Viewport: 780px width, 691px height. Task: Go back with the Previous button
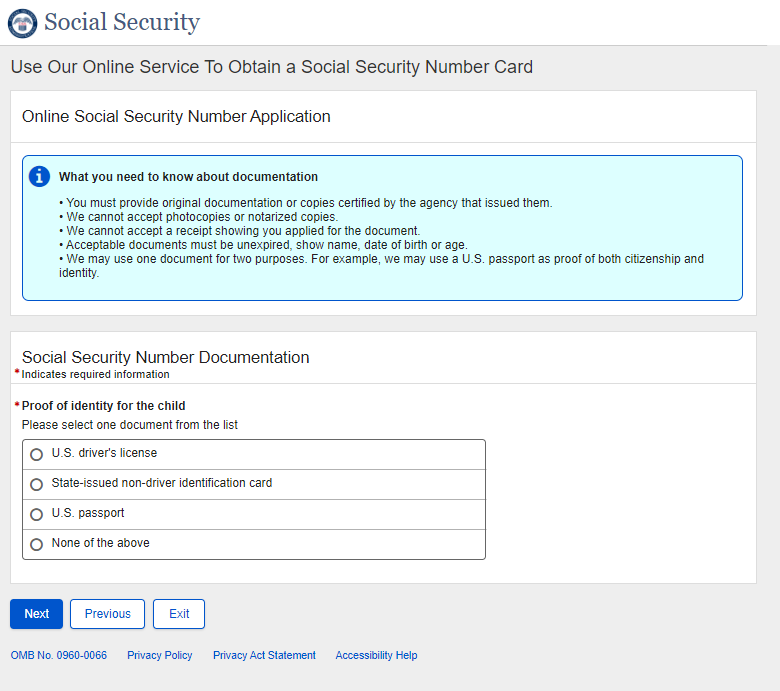107,614
